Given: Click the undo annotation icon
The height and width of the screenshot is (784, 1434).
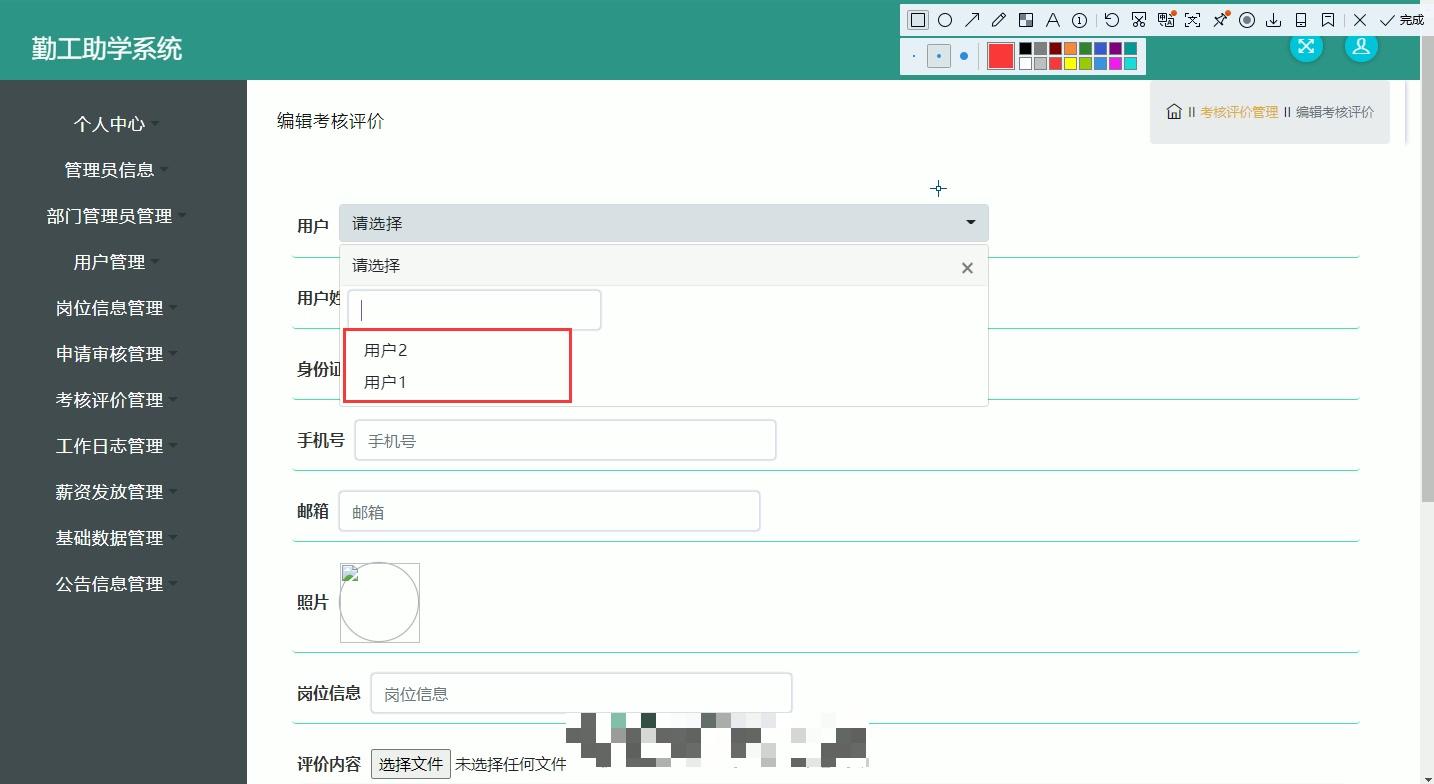Looking at the screenshot, I should 1110,19.
